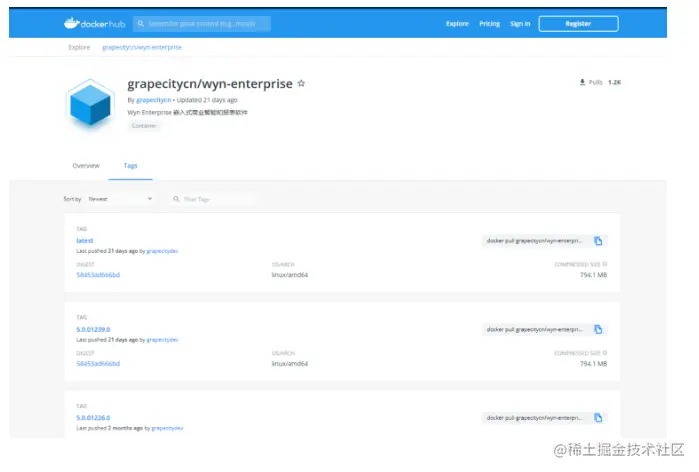
Task: Copy the docker pull command for latest tag
Action: click(x=598, y=241)
